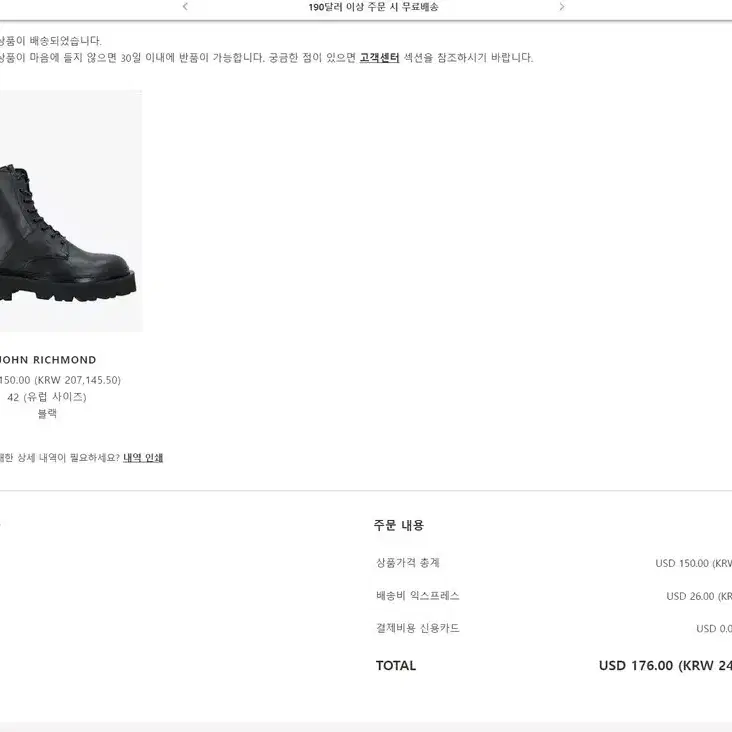Open the black lace-up boot product image
732x732 pixels.
coord(71,211)
